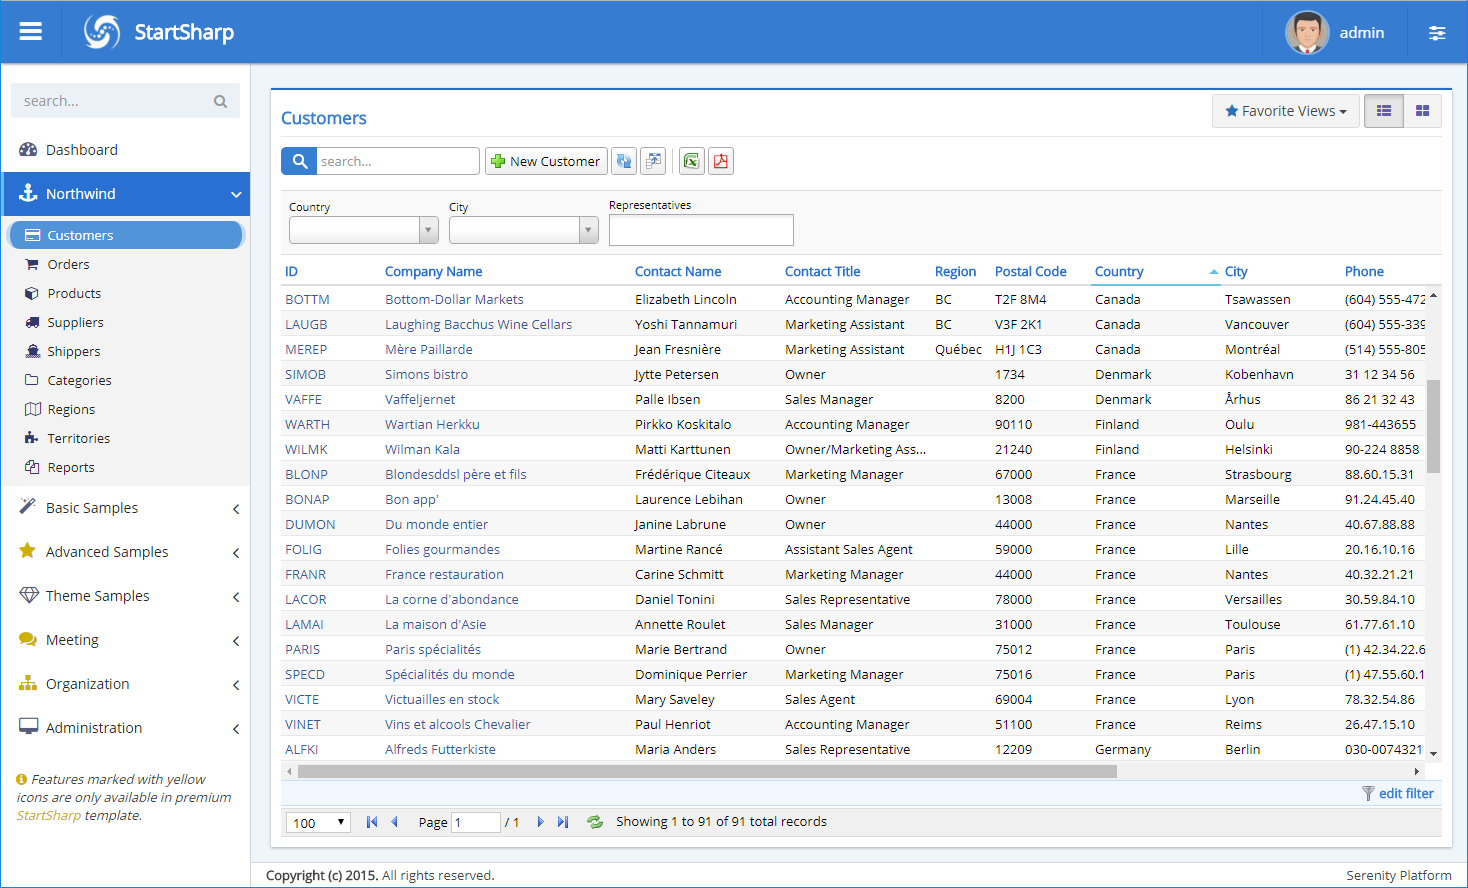The height and width of the screenshot is (888, 1468).
Task: Switch to card view layout
Action: (1422, 111)
